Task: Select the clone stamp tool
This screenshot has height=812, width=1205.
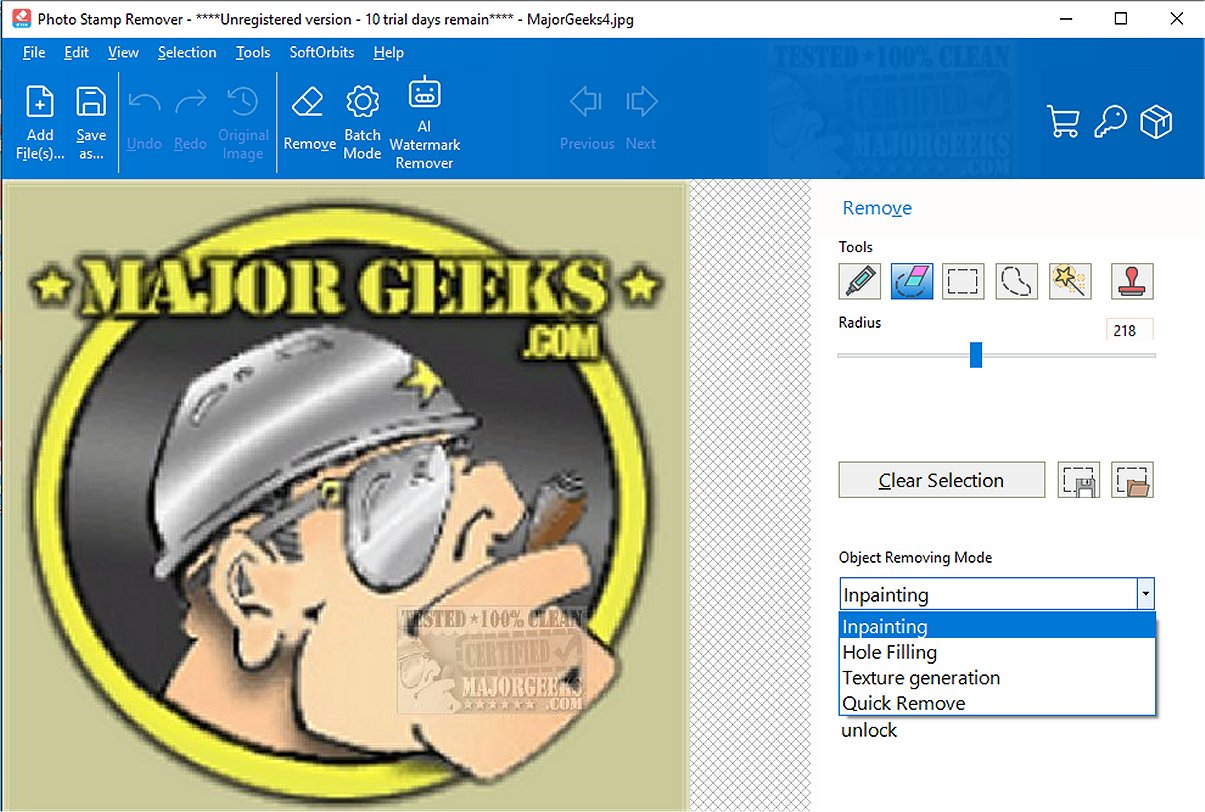Action: (1132, 281)
